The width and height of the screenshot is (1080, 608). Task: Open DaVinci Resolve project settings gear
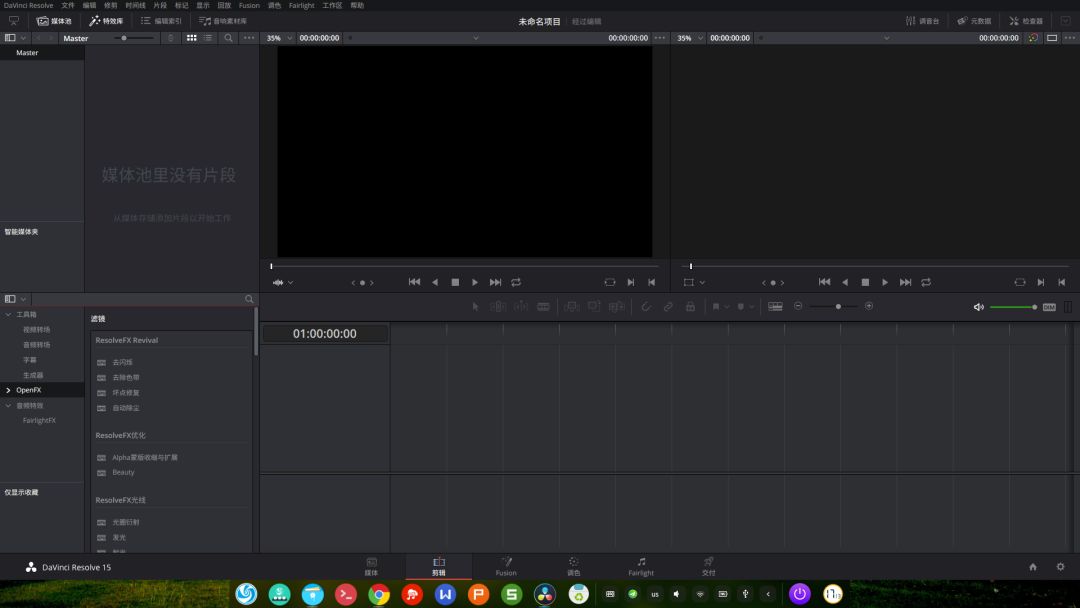(x=1060, y=567)
